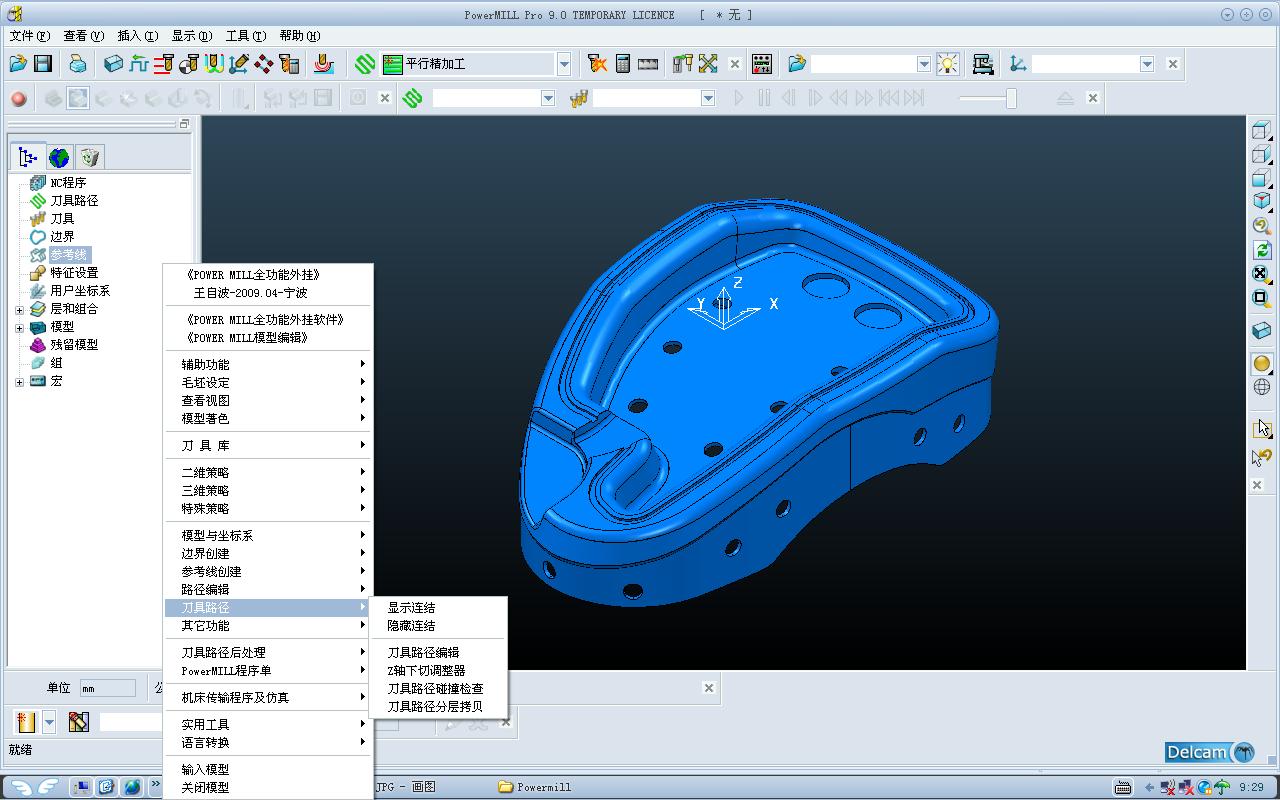Click the red record button icon
Viewport: 1280px width, 800px height.
coord(19,98)
